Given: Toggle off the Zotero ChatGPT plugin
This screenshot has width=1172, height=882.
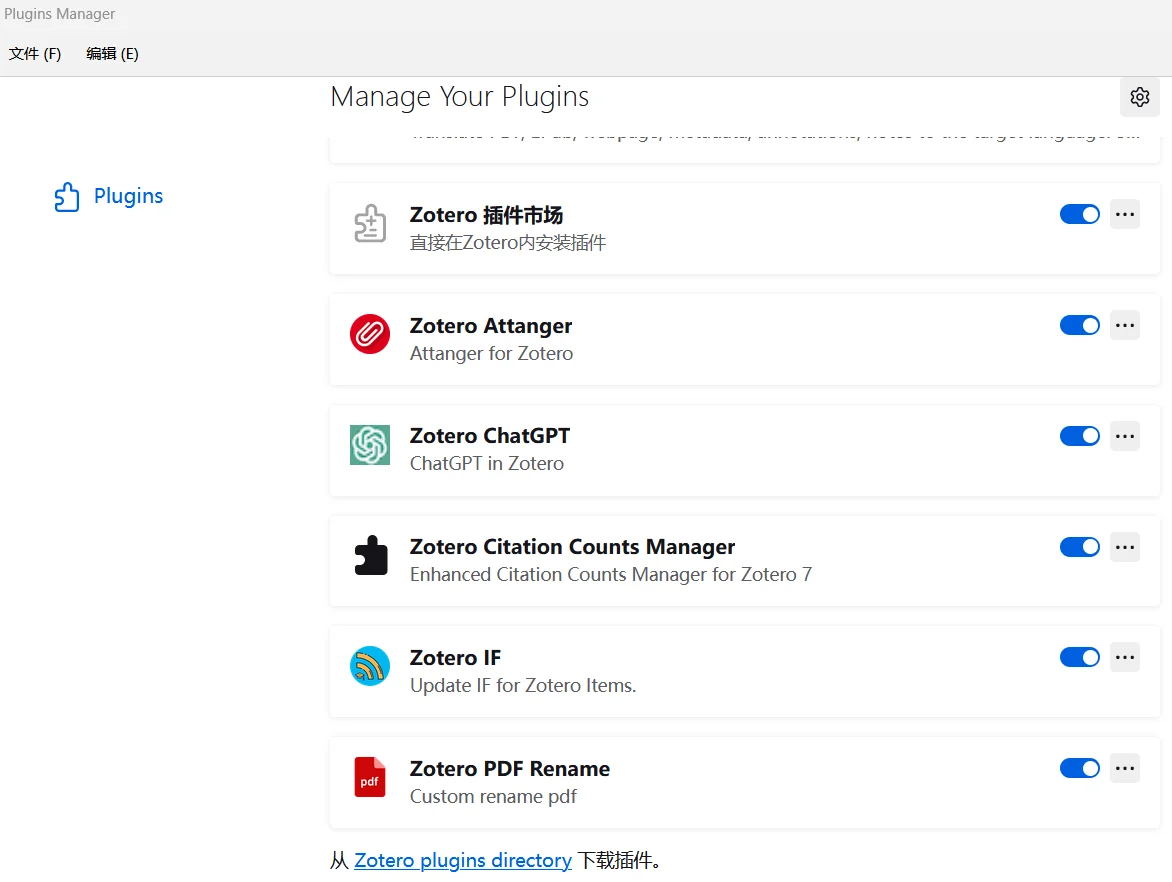Looking at the screenshot, I should (x=1079, y=436).
